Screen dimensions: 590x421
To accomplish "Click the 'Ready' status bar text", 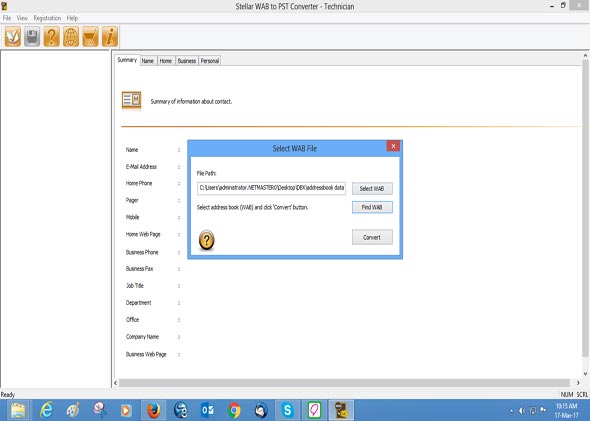I will pyautogui.click(x=8, y=395).
